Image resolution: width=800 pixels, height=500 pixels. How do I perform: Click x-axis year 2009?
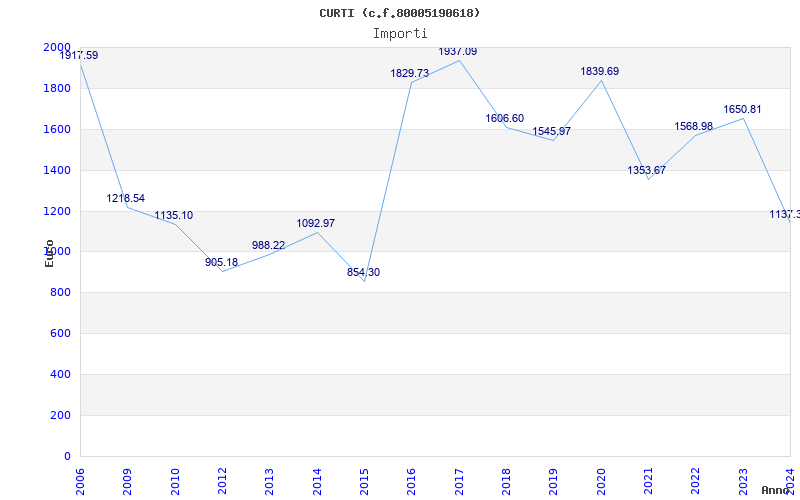coord(127,482)
